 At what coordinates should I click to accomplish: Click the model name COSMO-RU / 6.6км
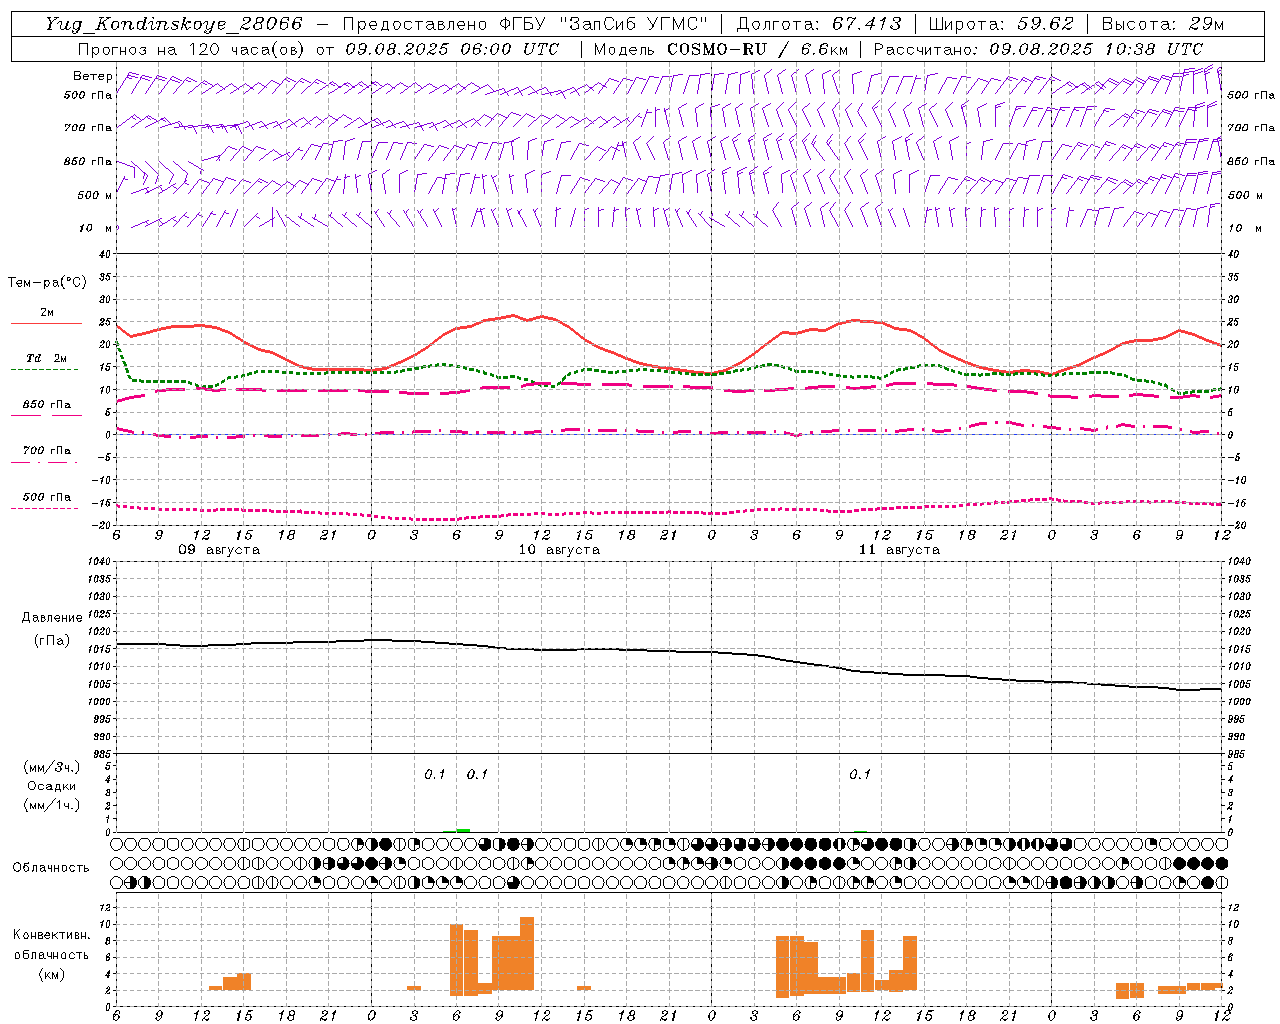tap(758, 49)
